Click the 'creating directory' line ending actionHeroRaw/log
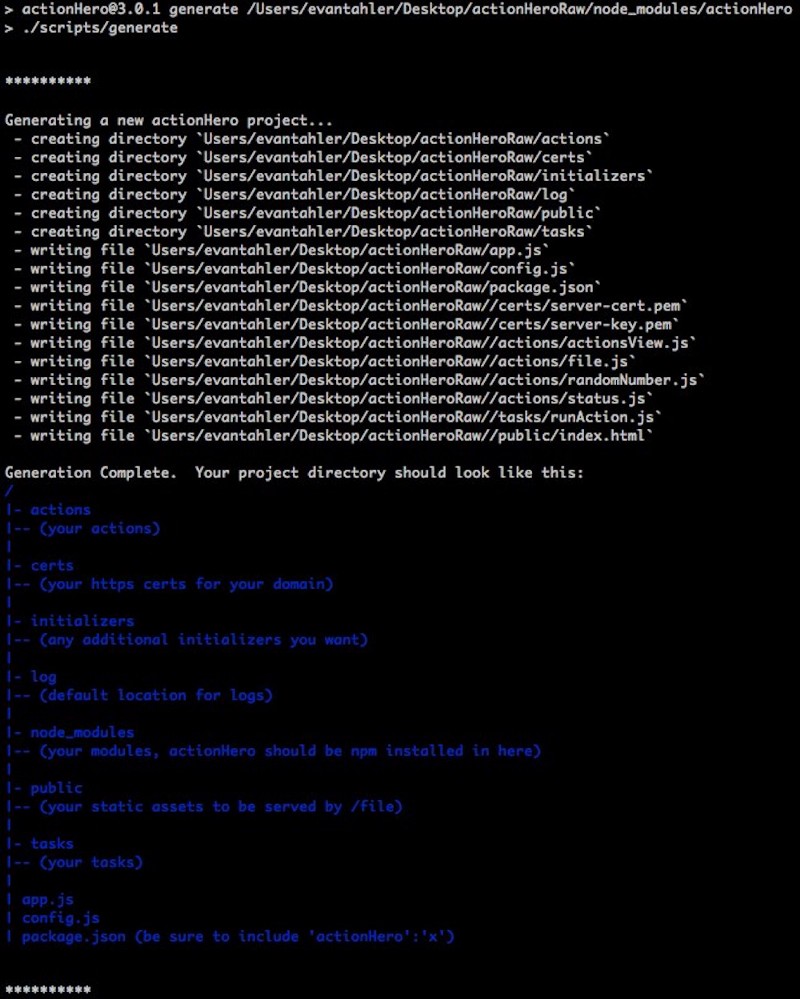 294,194
